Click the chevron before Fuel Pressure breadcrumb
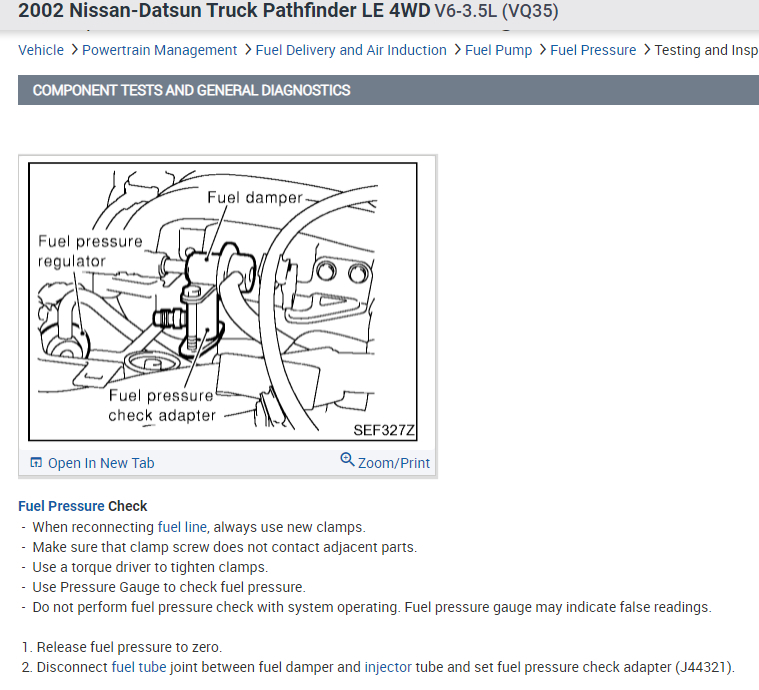759x690 pixels. click(x=542, y=50)
